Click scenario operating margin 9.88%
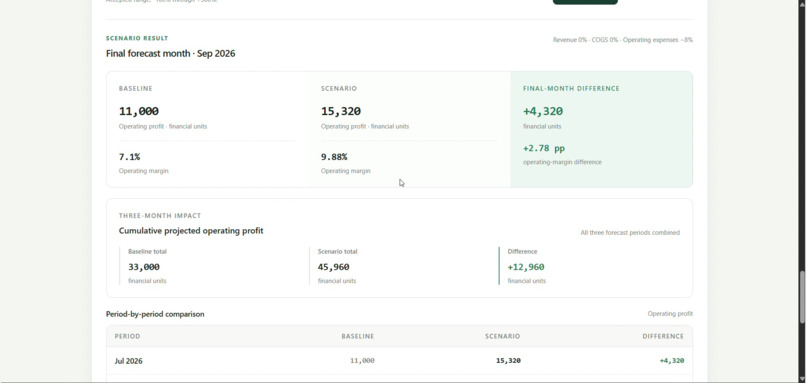This screenshot has height=383, width=806. (334, 157)
